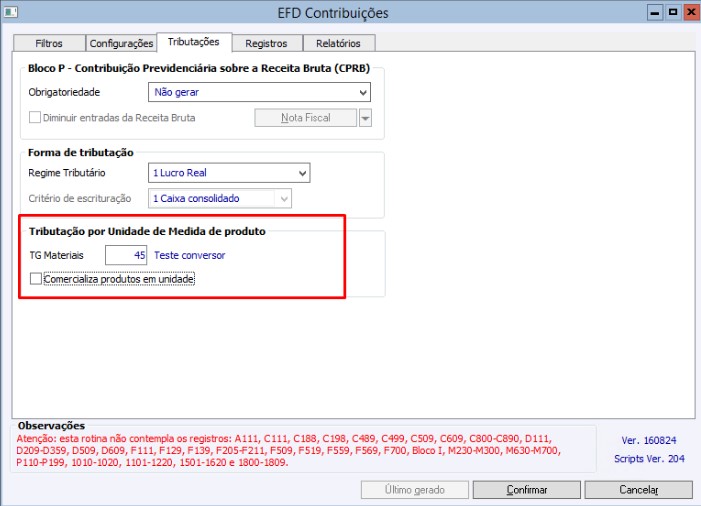This screenshot has height=506, width=701.
Task: Click the application icon in the title bar
Action: point(10,12)
